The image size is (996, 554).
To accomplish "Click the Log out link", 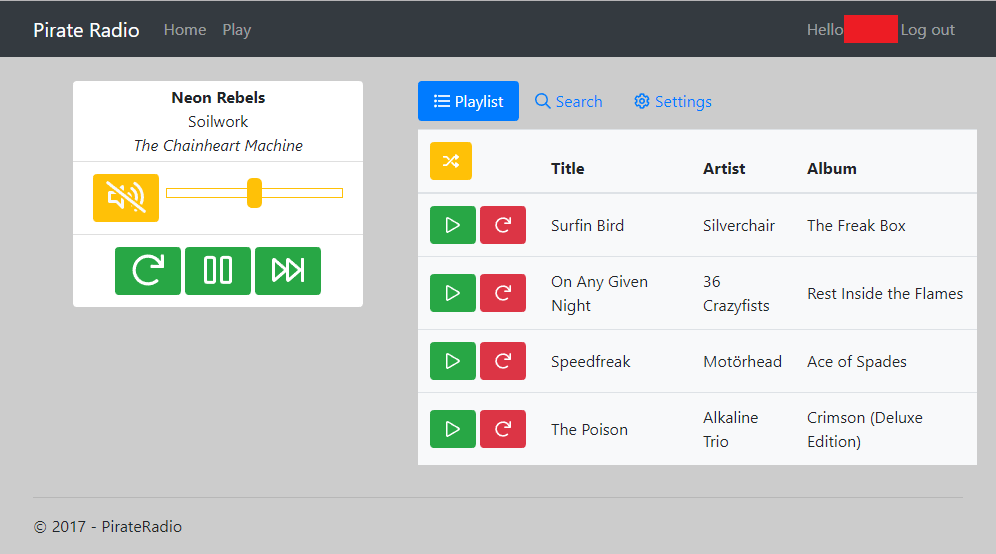I will pos(927,30).
